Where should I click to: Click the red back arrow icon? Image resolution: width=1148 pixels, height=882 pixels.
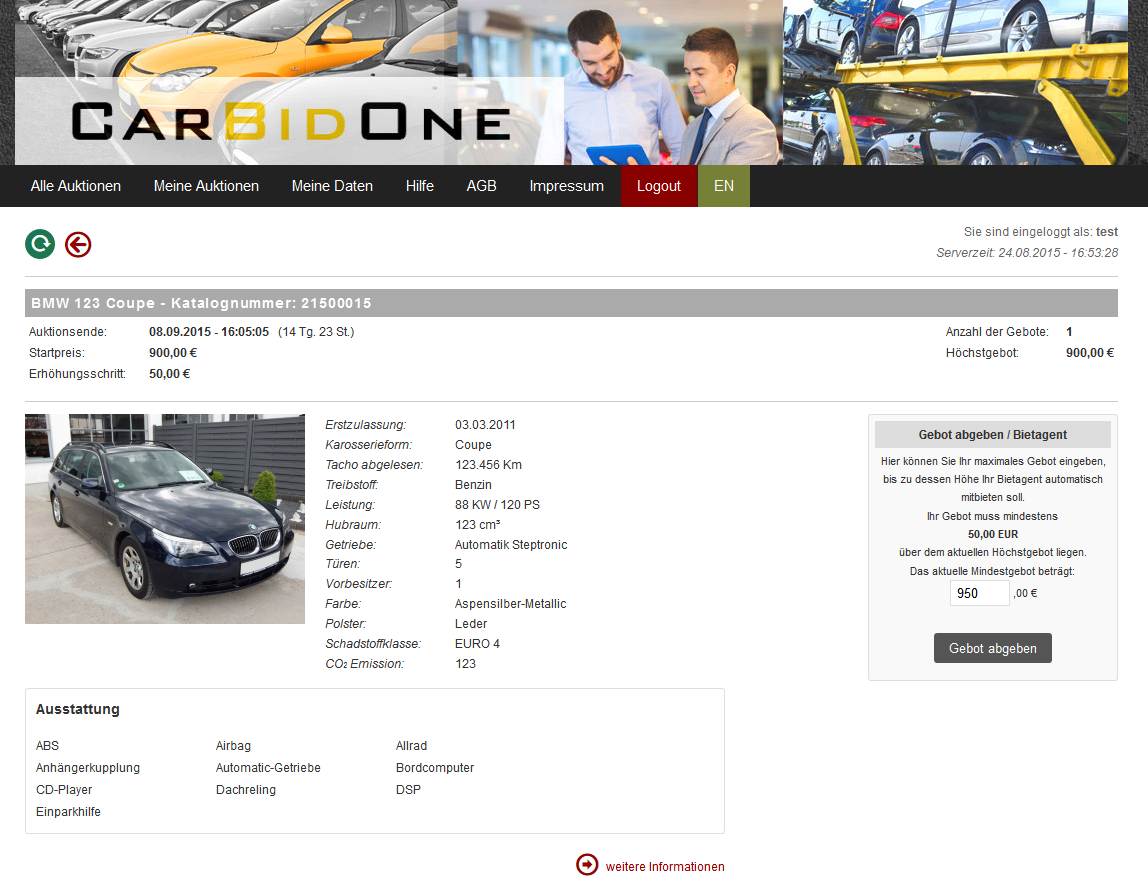[78, 244]
